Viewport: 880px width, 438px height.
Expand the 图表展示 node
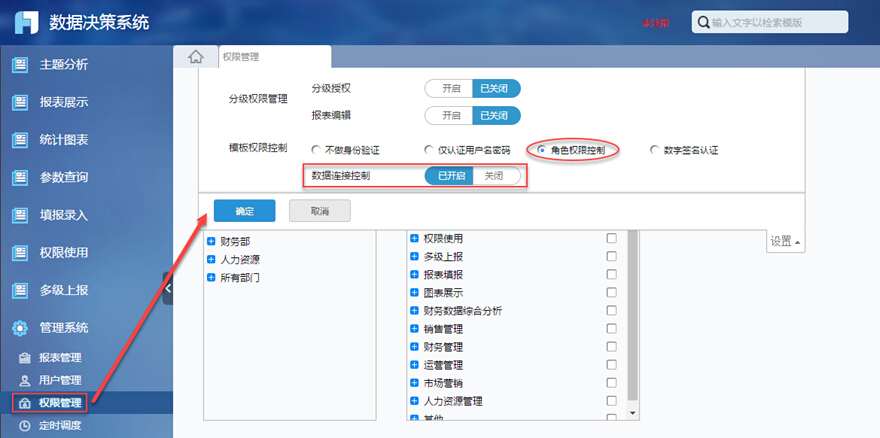(x=415, y=293)
